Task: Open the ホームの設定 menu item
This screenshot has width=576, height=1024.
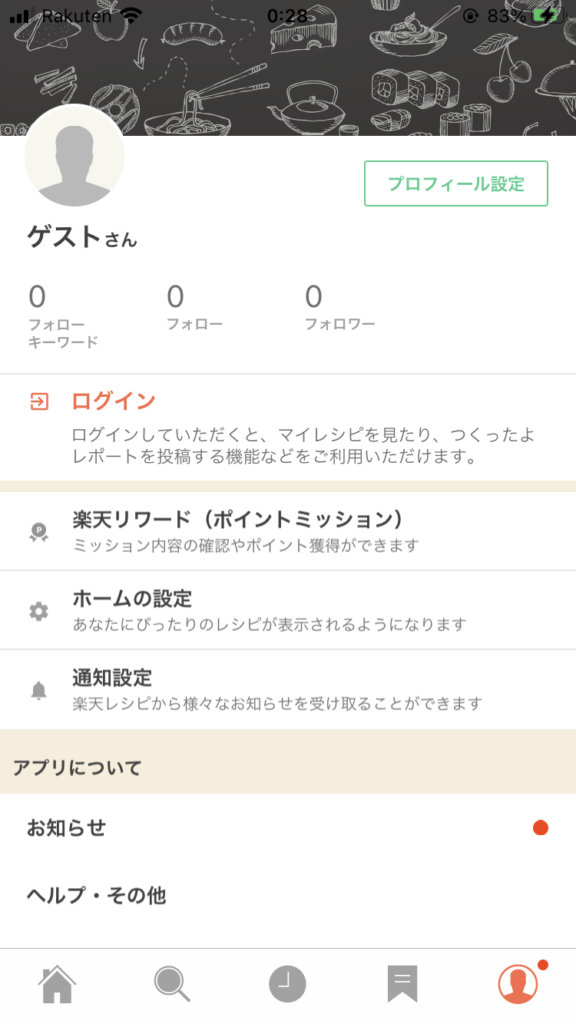Action: (288, 610)
